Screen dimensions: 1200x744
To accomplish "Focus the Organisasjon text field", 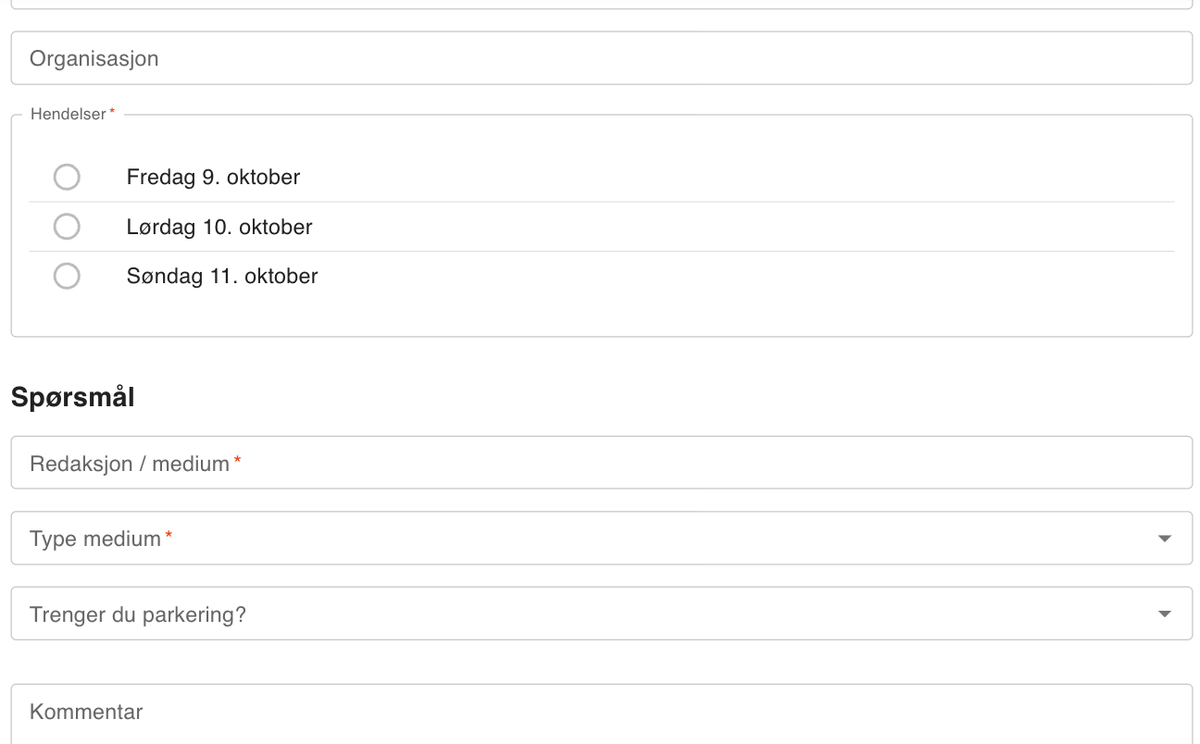I will click(x=601, y=58).
